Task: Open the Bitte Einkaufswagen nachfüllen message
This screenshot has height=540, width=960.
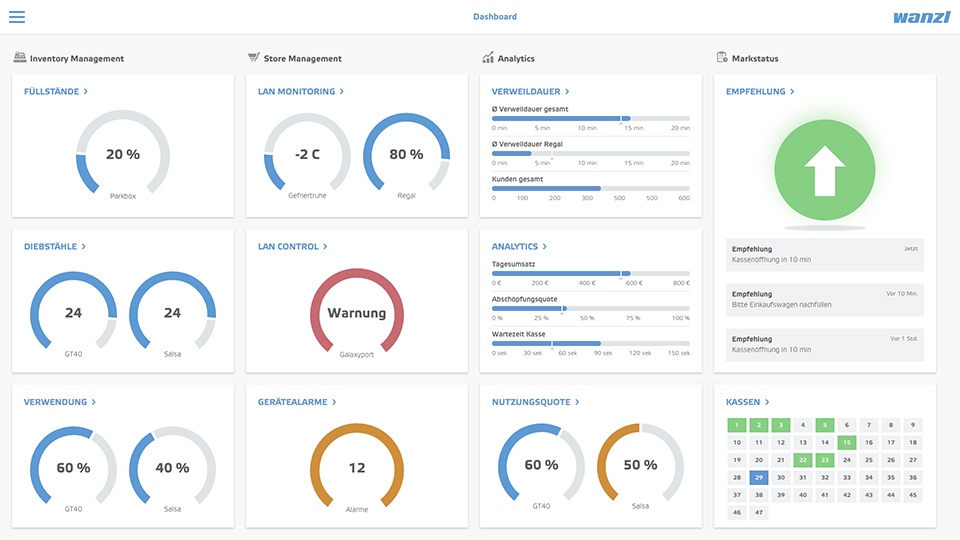Action: pyautogui.click(x=825, y=299)
